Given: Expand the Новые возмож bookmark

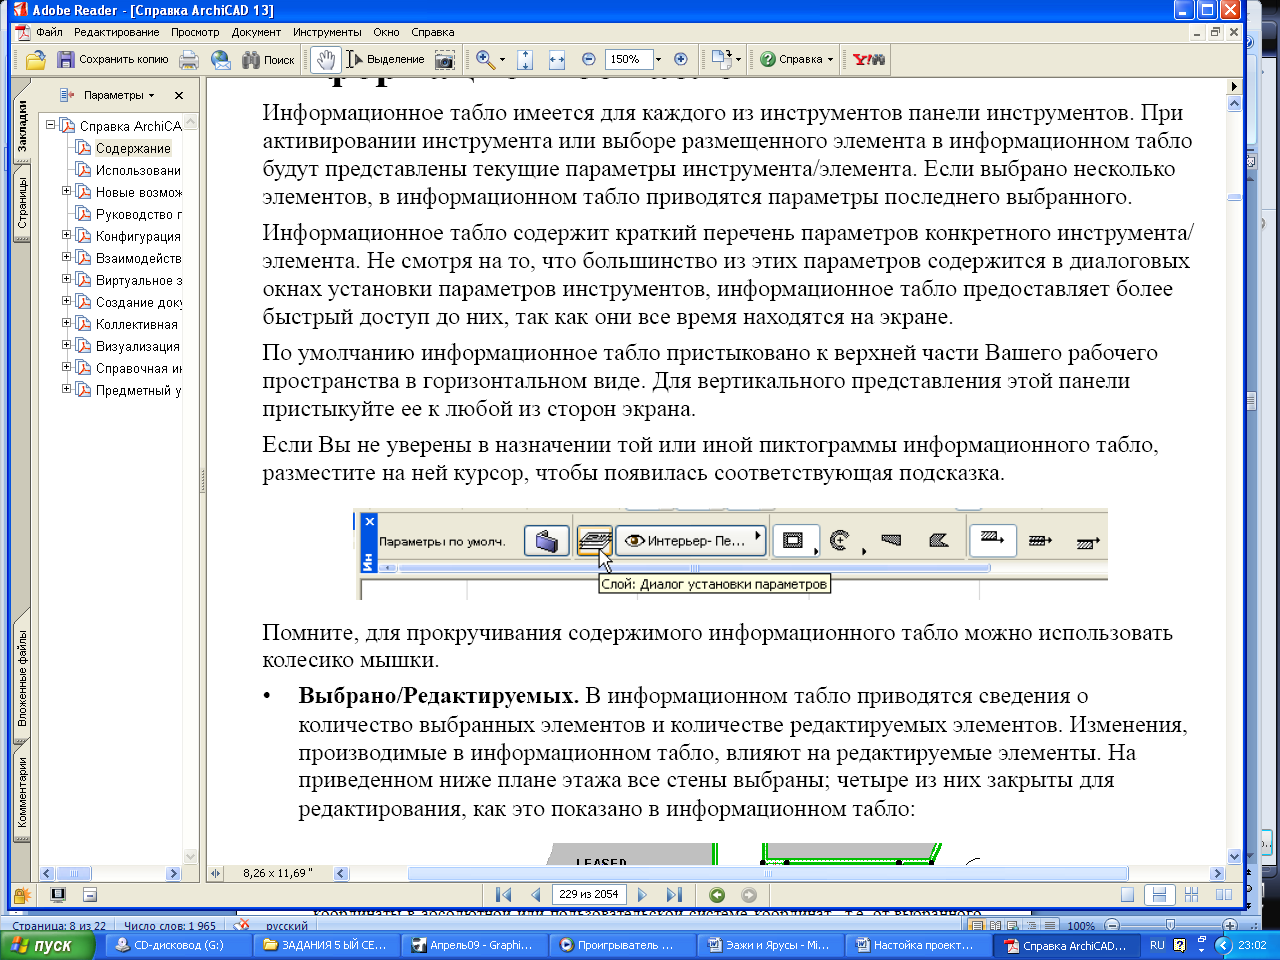Looking at the screenshot, I should point(67,191).
